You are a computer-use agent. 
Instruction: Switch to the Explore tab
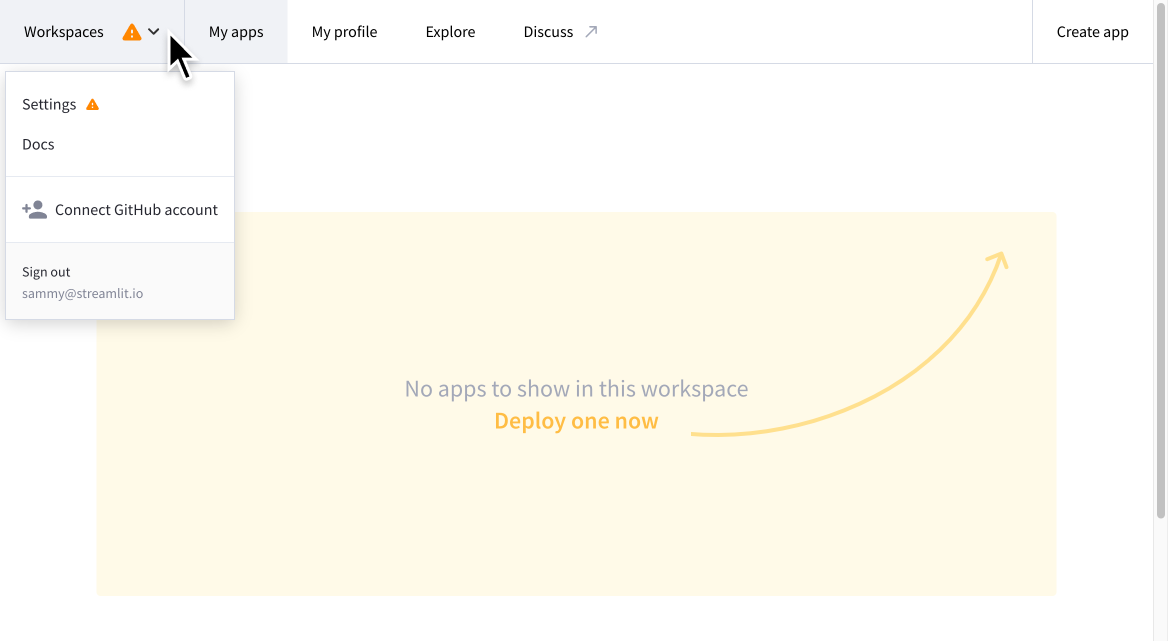[450, 31]
